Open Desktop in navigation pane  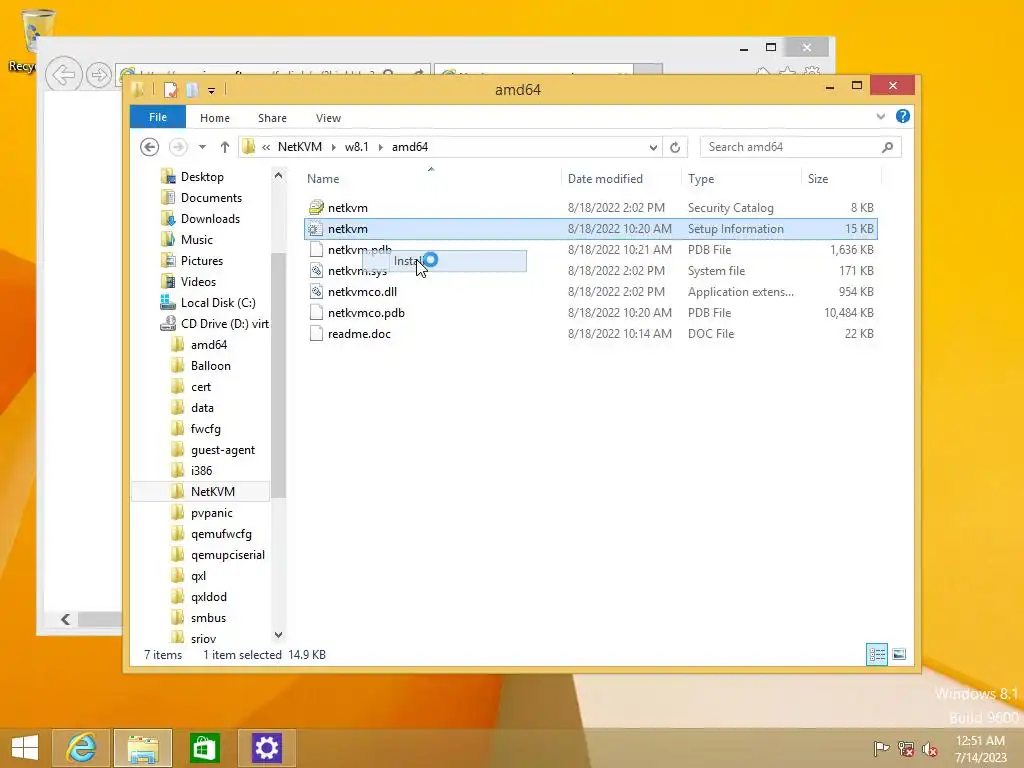coord(202,176)
